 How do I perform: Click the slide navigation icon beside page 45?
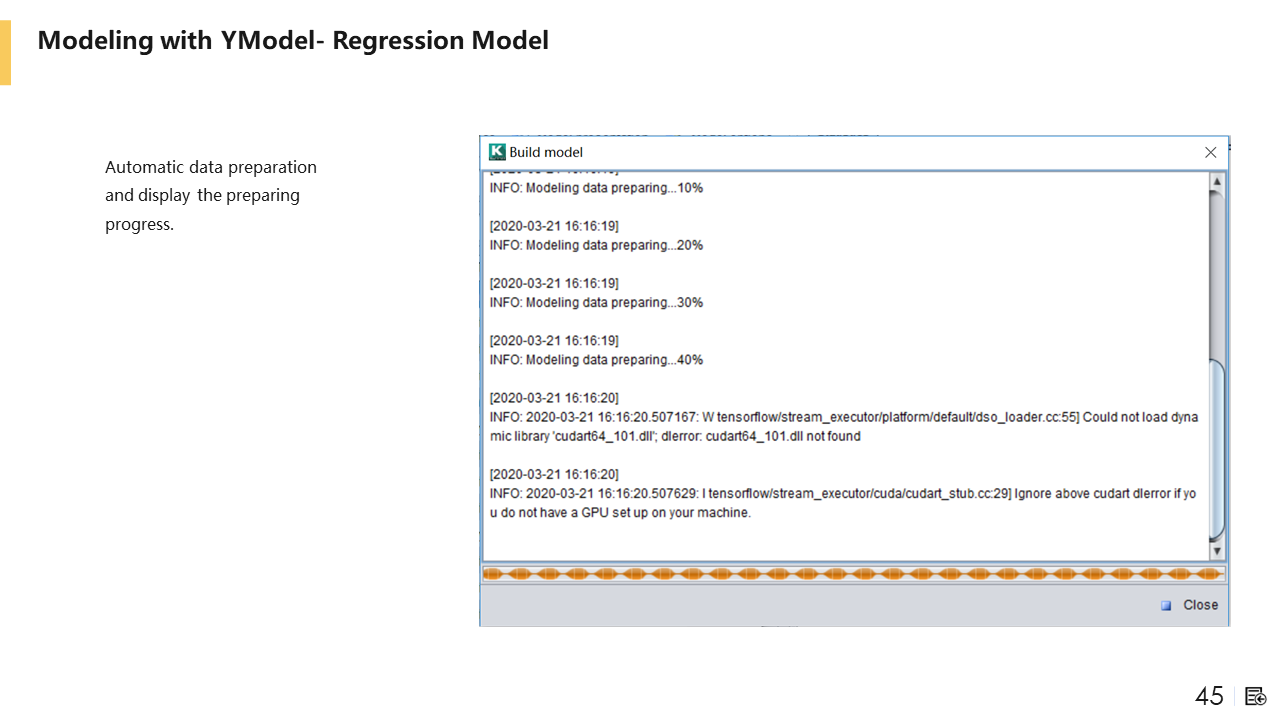click(x=1256, y=696)
